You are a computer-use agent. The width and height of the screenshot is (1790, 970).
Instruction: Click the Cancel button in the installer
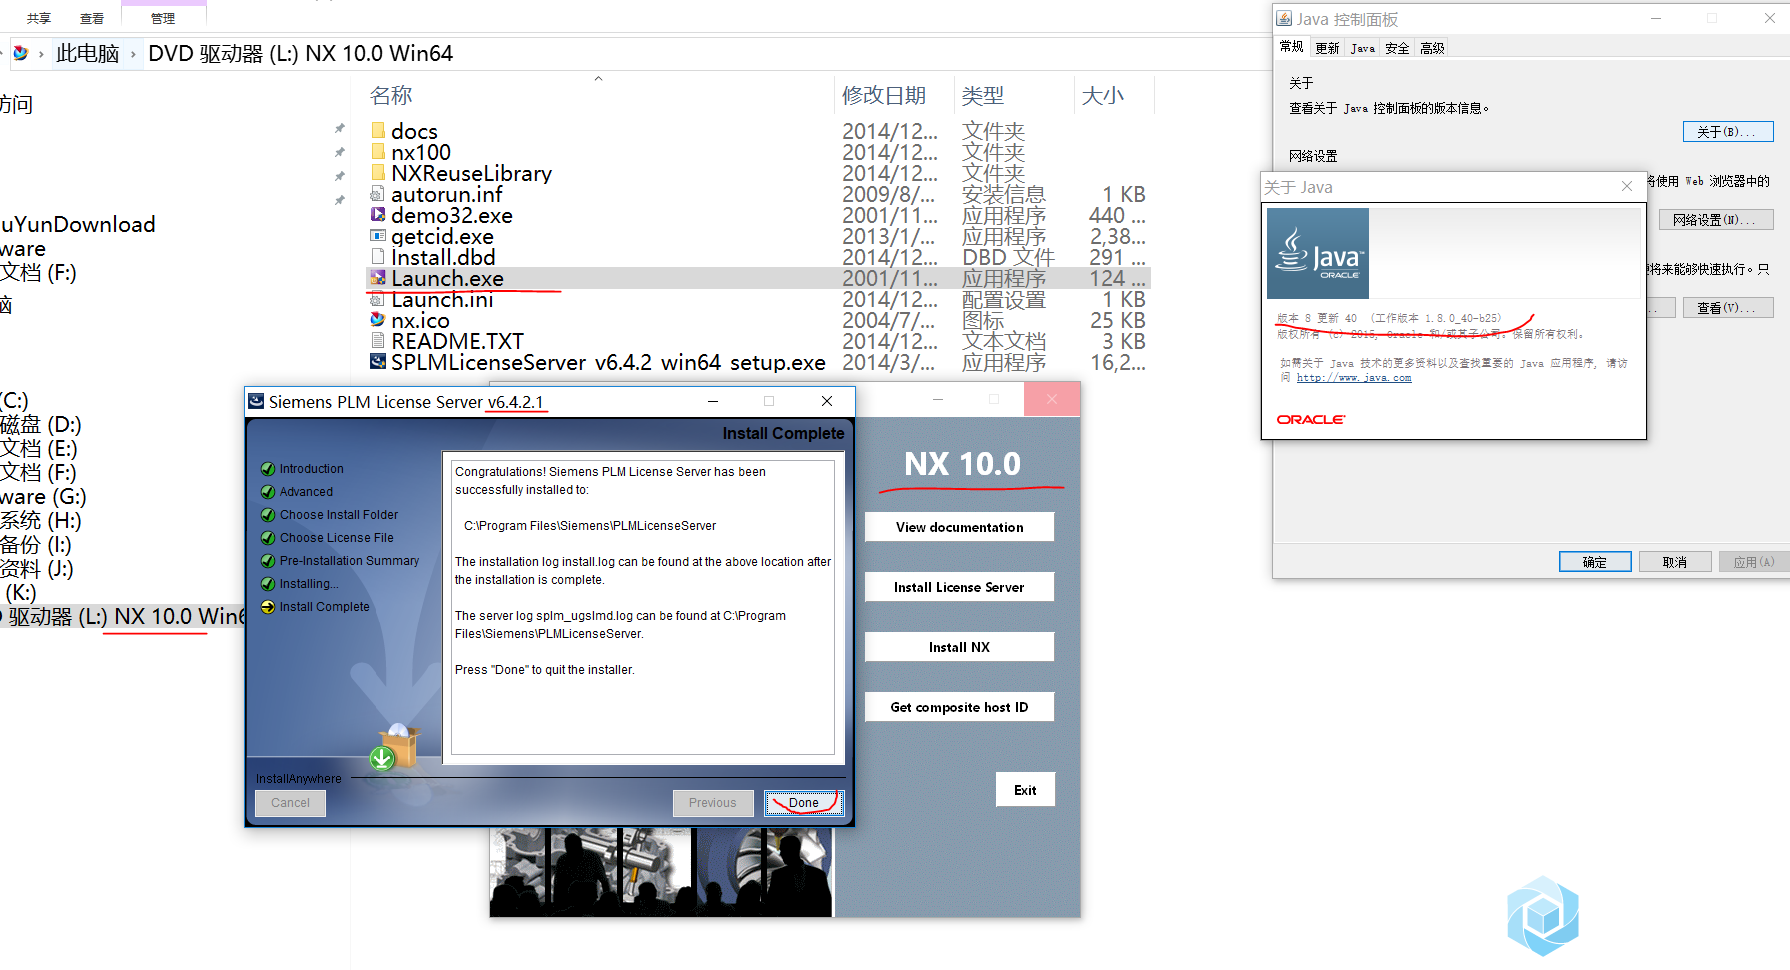[290, 803]
